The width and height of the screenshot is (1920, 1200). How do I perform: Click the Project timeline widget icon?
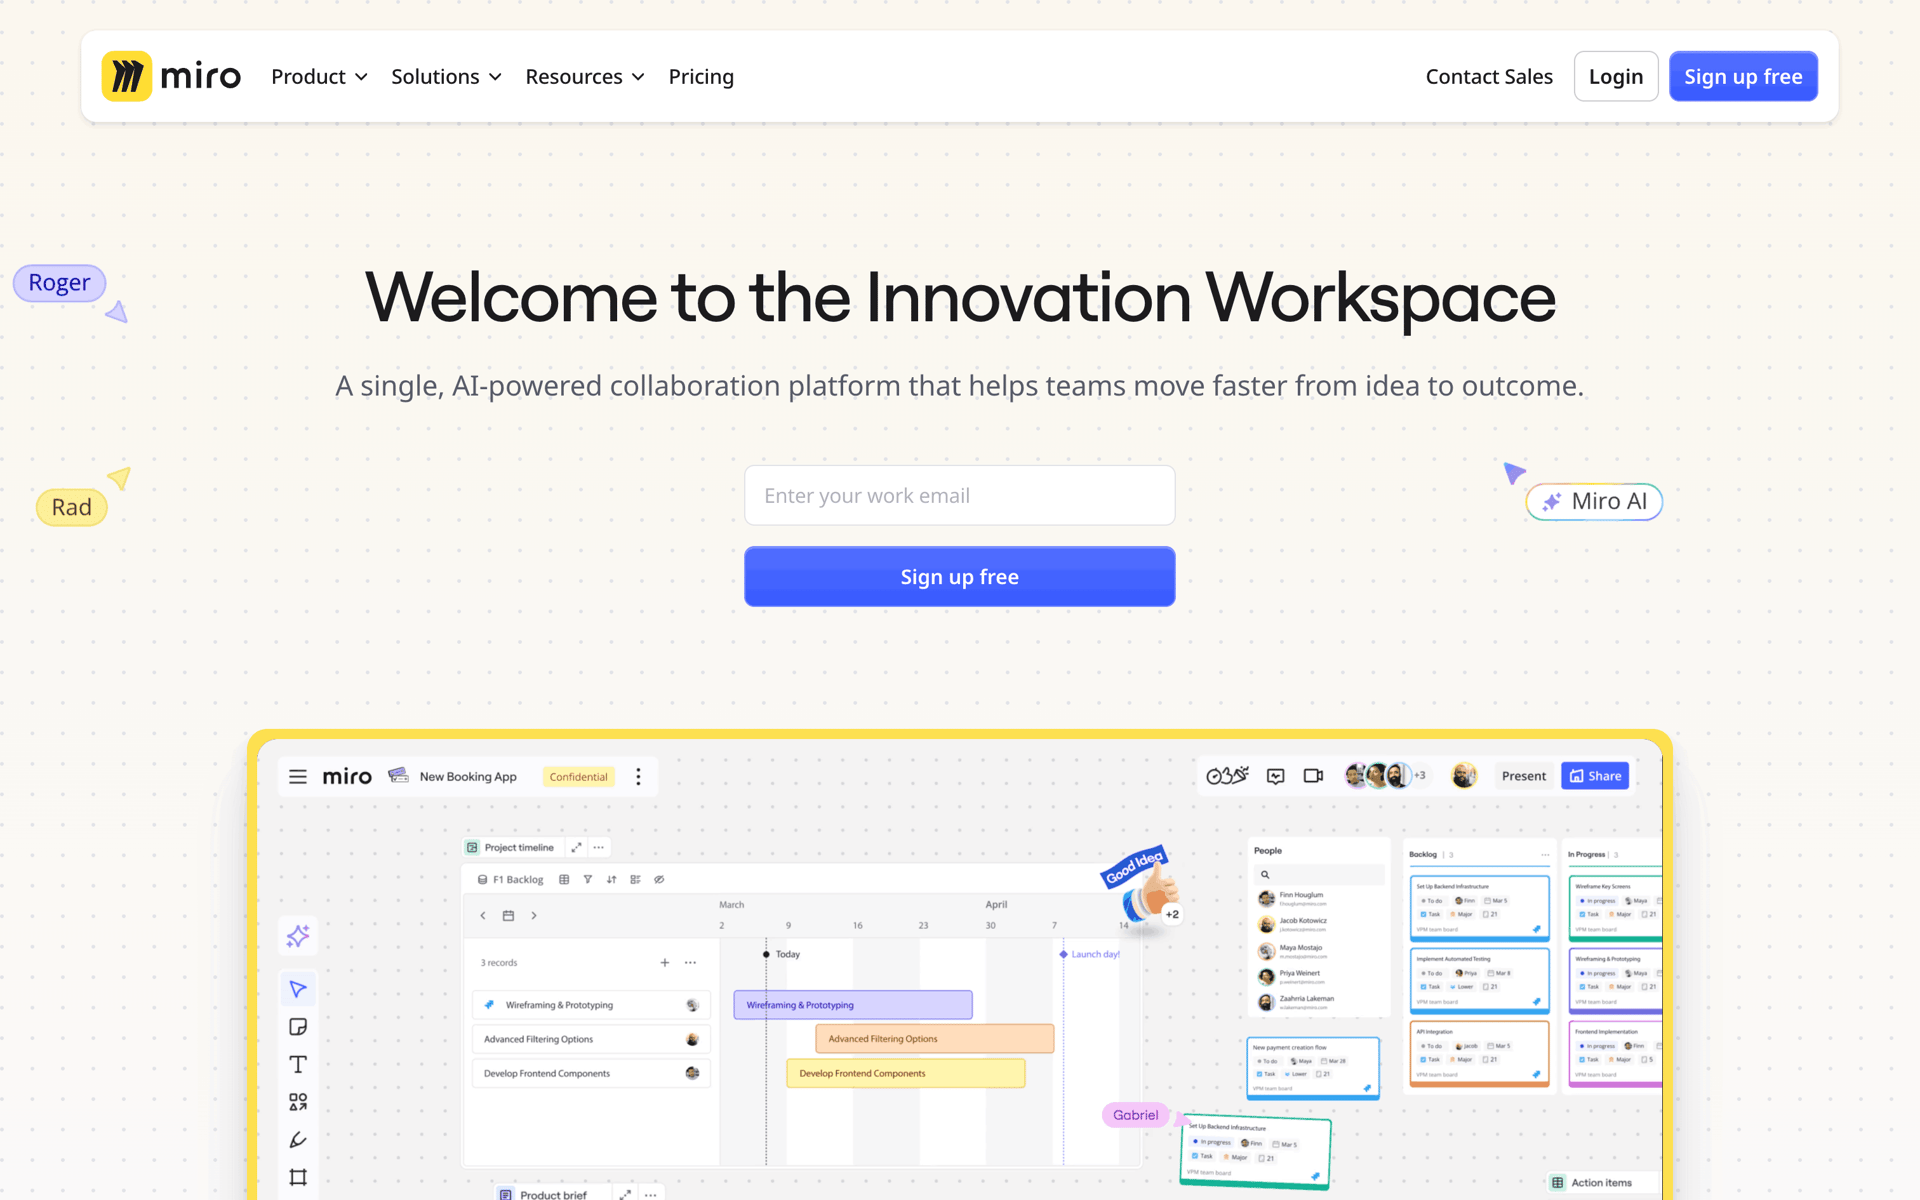click(x=472, y=847)
